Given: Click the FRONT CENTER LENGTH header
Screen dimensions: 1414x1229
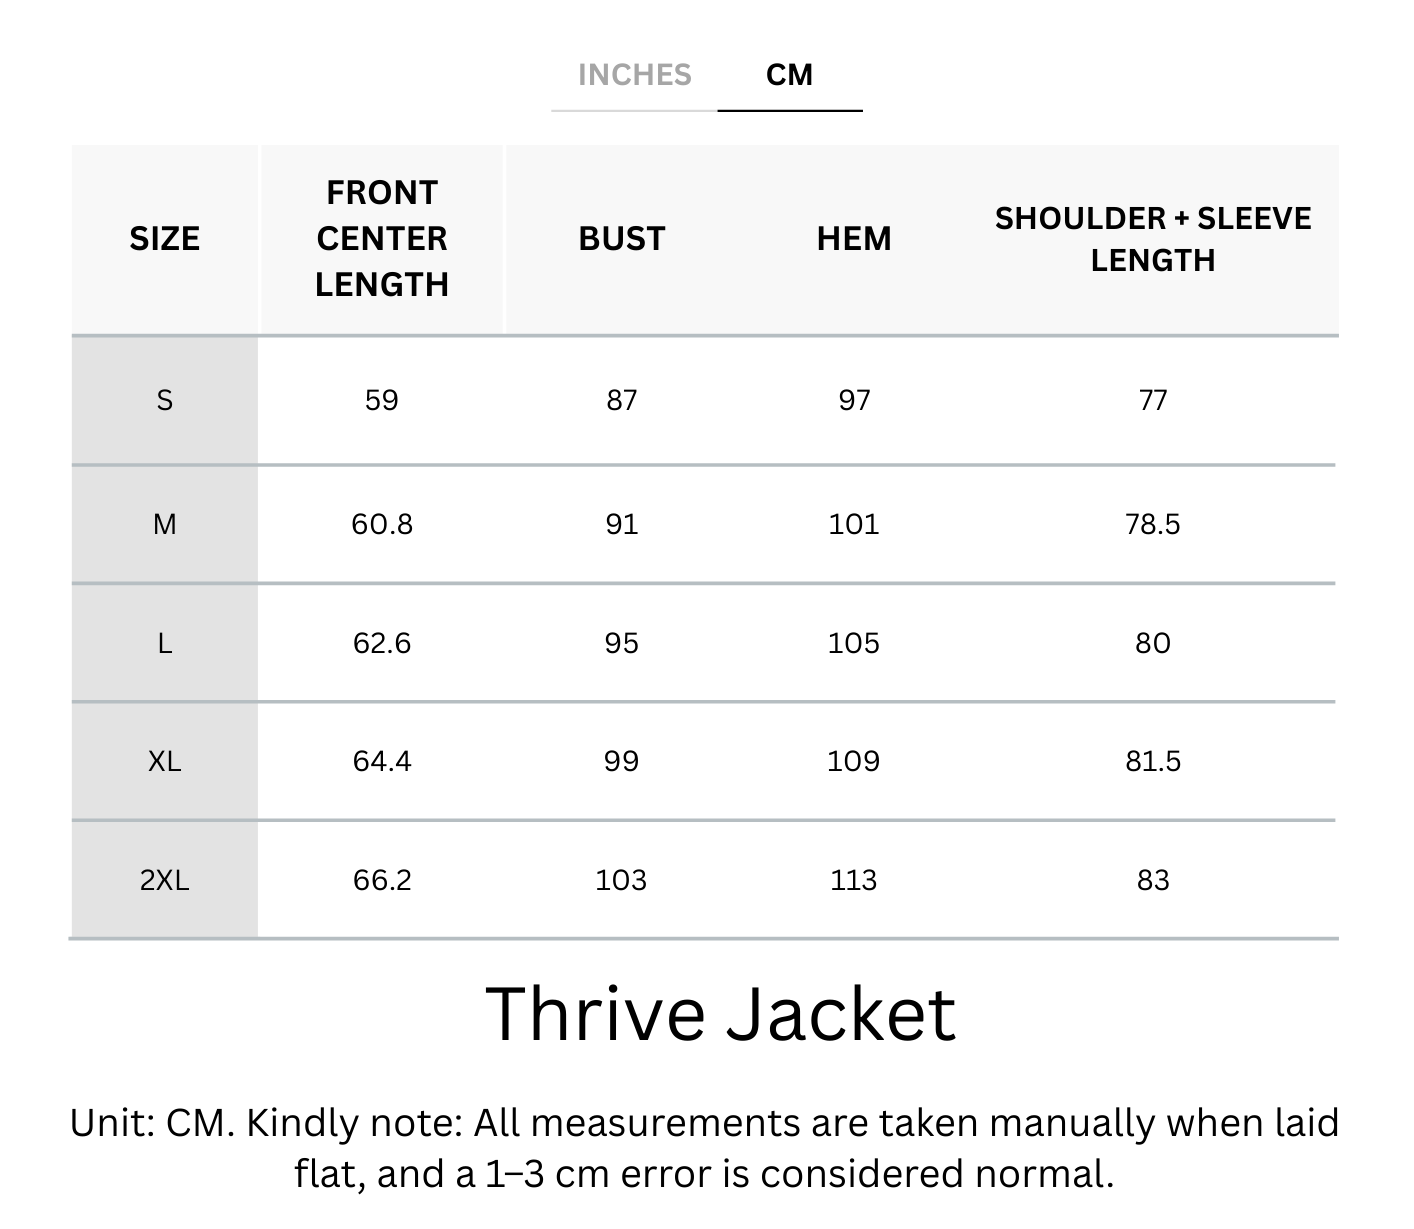Looking at the screenshot, I should (382, 239).
